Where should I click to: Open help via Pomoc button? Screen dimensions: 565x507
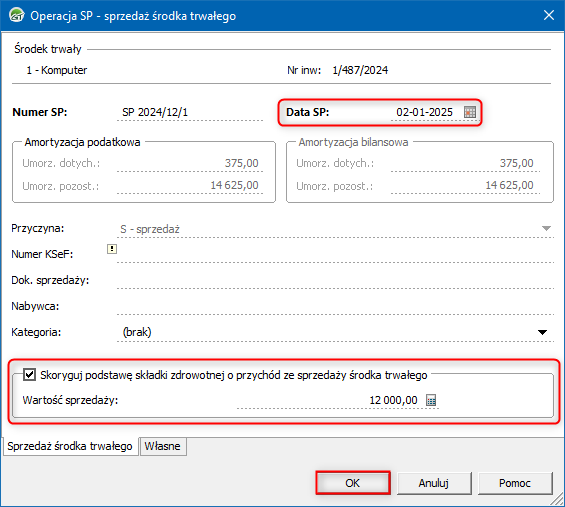click(x=515, y=483)
